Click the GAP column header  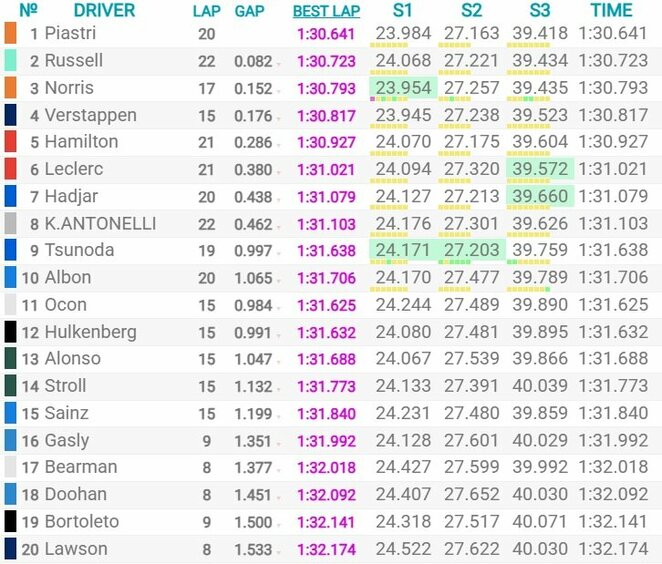249,12
